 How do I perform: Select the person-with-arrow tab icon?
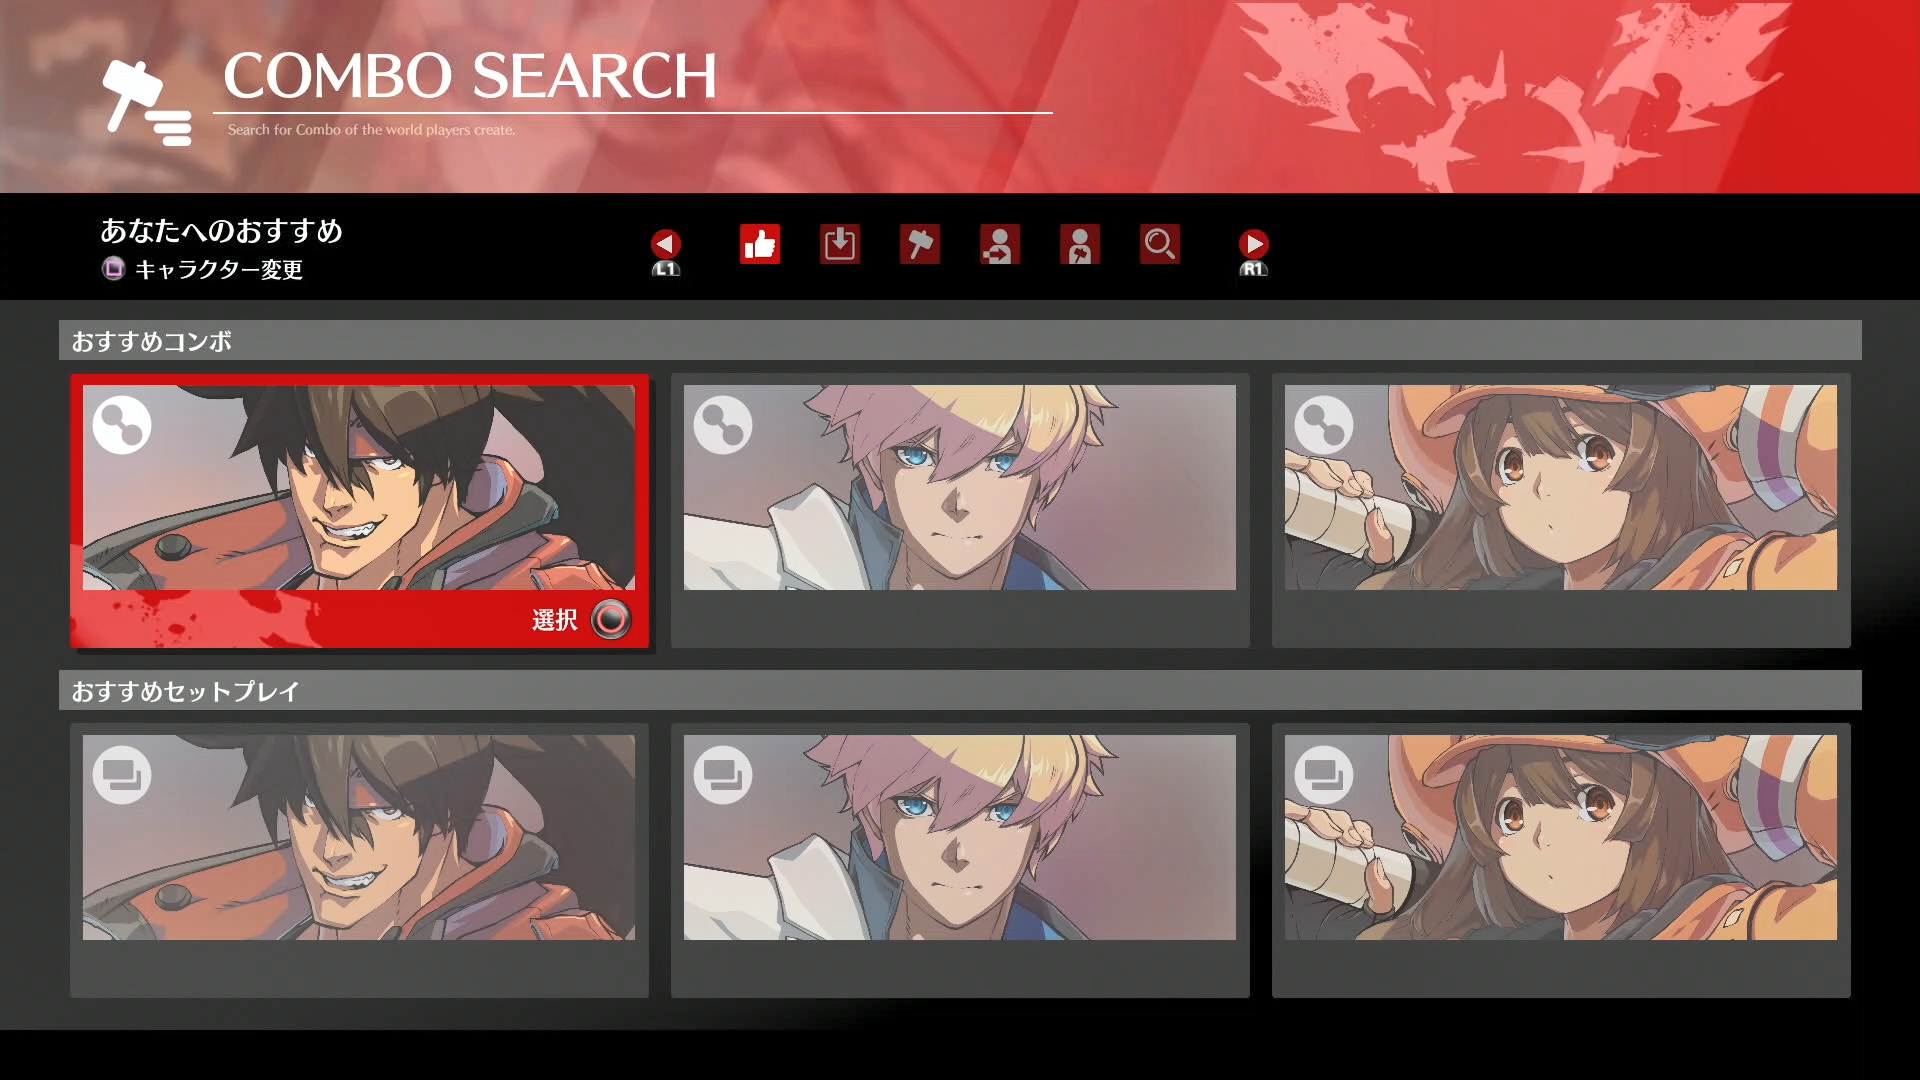[x=1000, y=244]
